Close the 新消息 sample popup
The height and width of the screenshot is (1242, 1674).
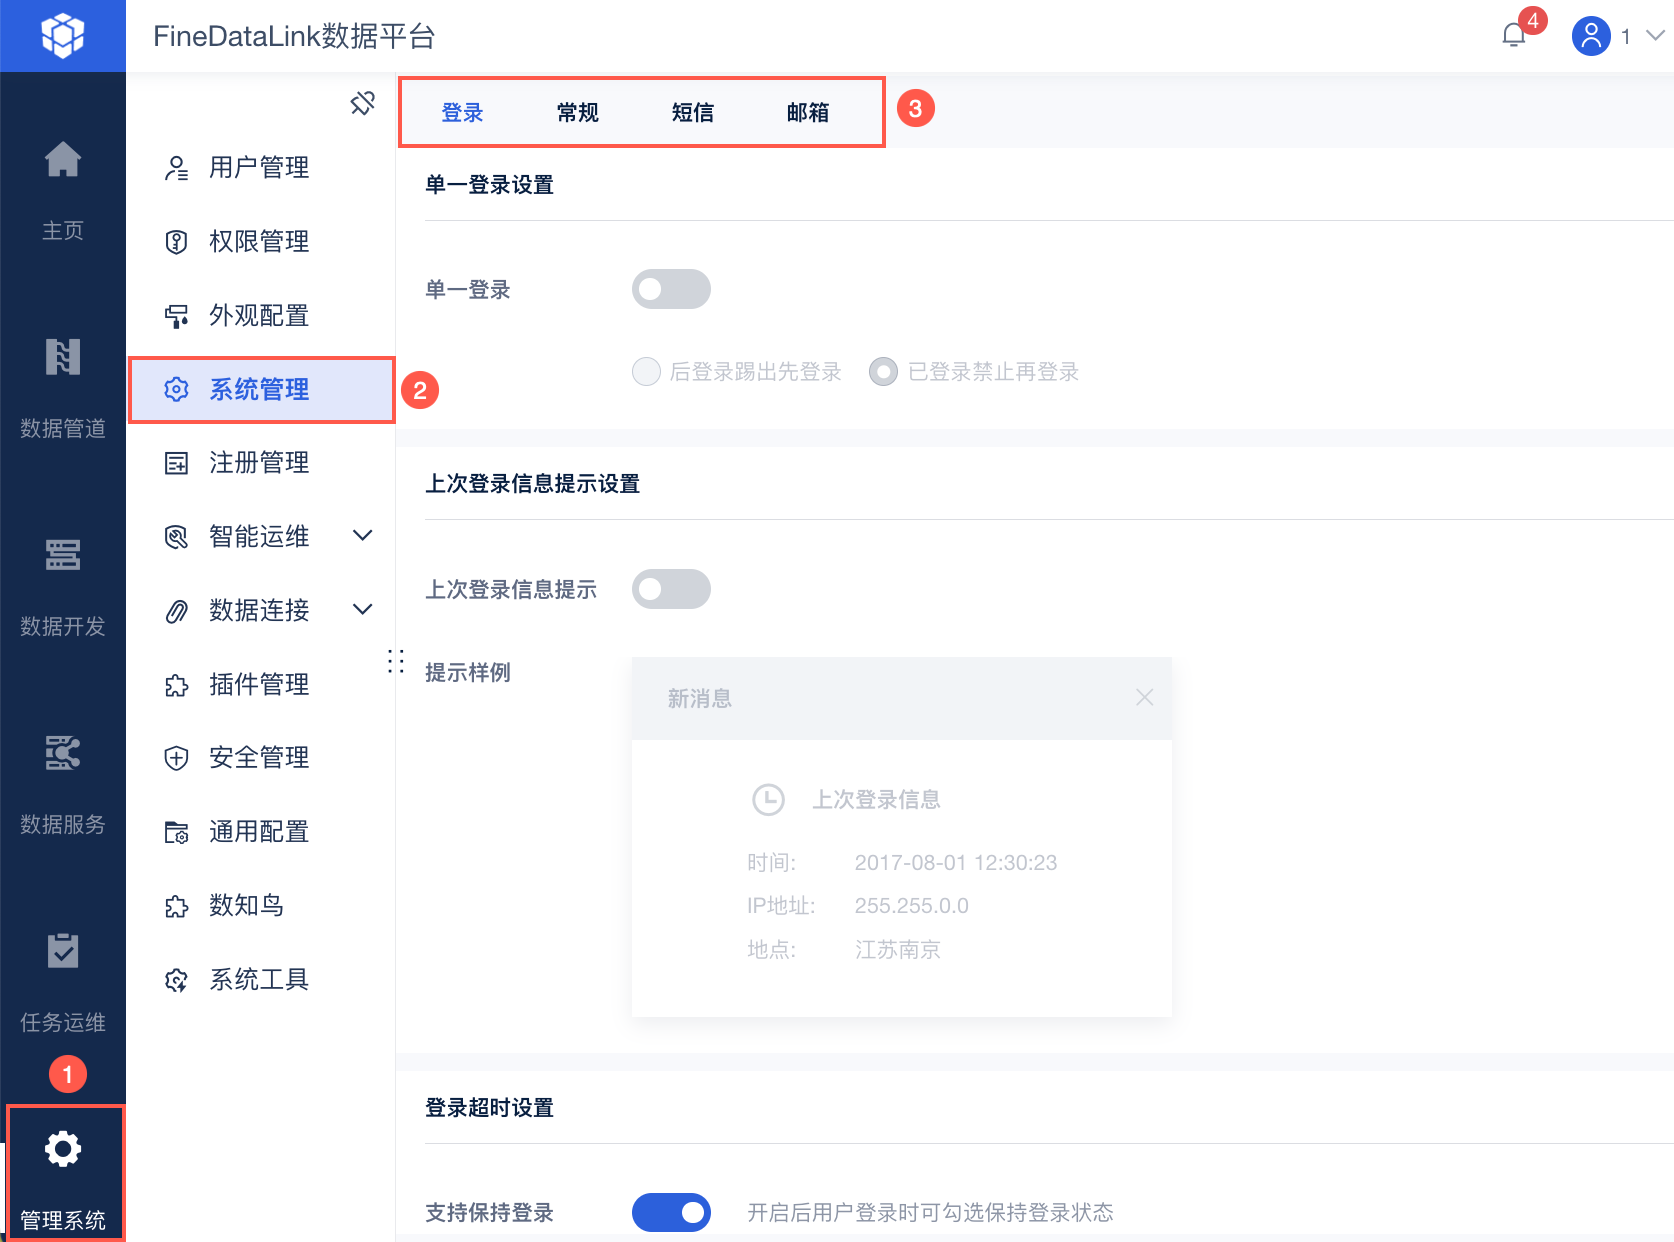tap(1145, 697)
